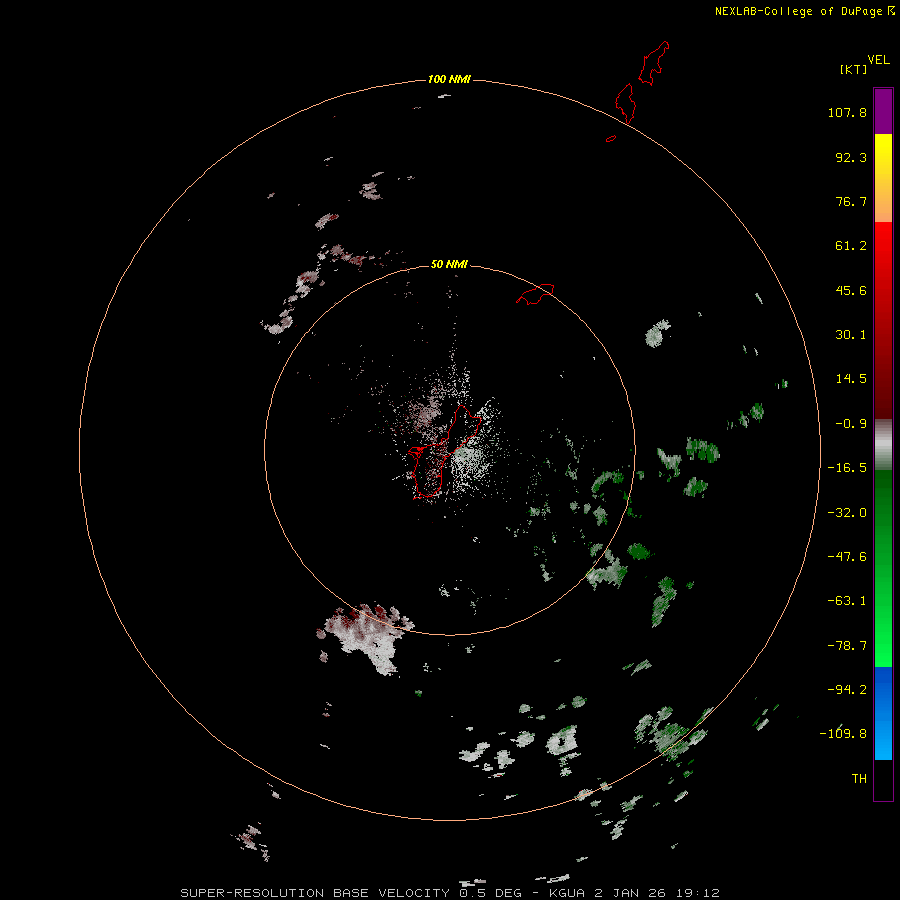Click the -16.5 legend value
This screenshot has width=900, height=900.
point(847,468)
